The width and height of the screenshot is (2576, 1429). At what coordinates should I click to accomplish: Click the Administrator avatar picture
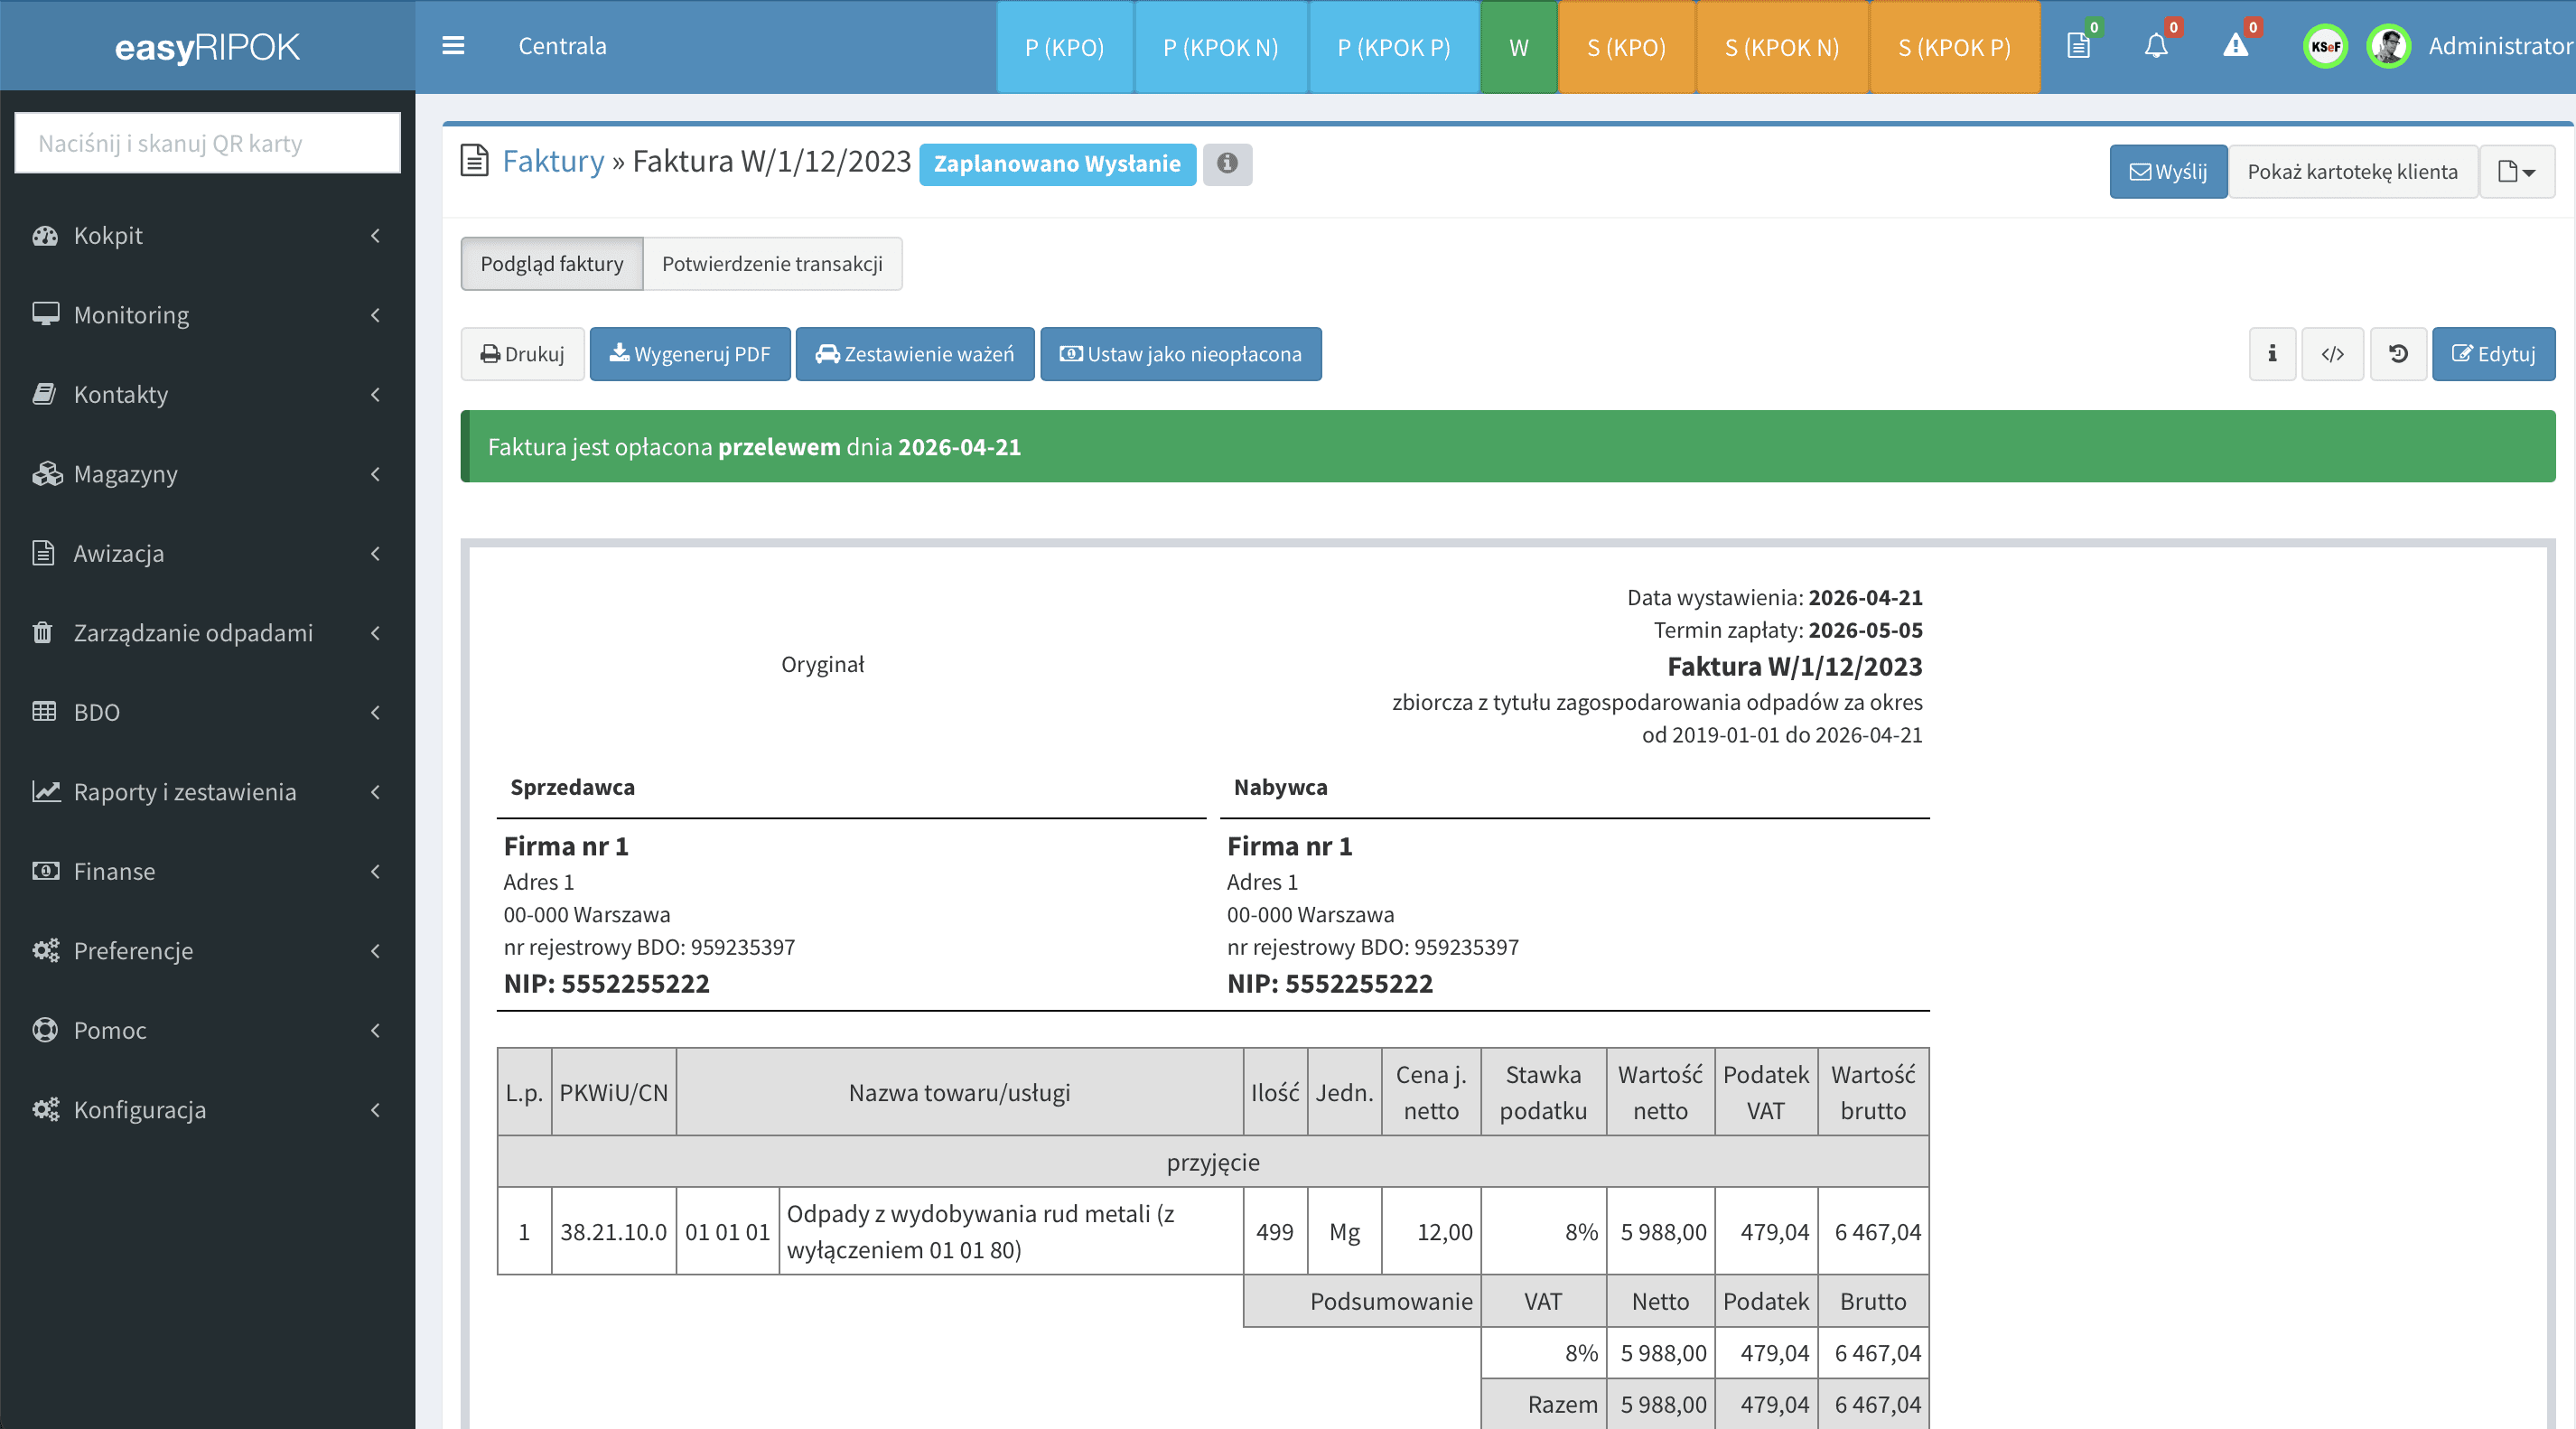pyautogui.click(x=2388, y=46)
